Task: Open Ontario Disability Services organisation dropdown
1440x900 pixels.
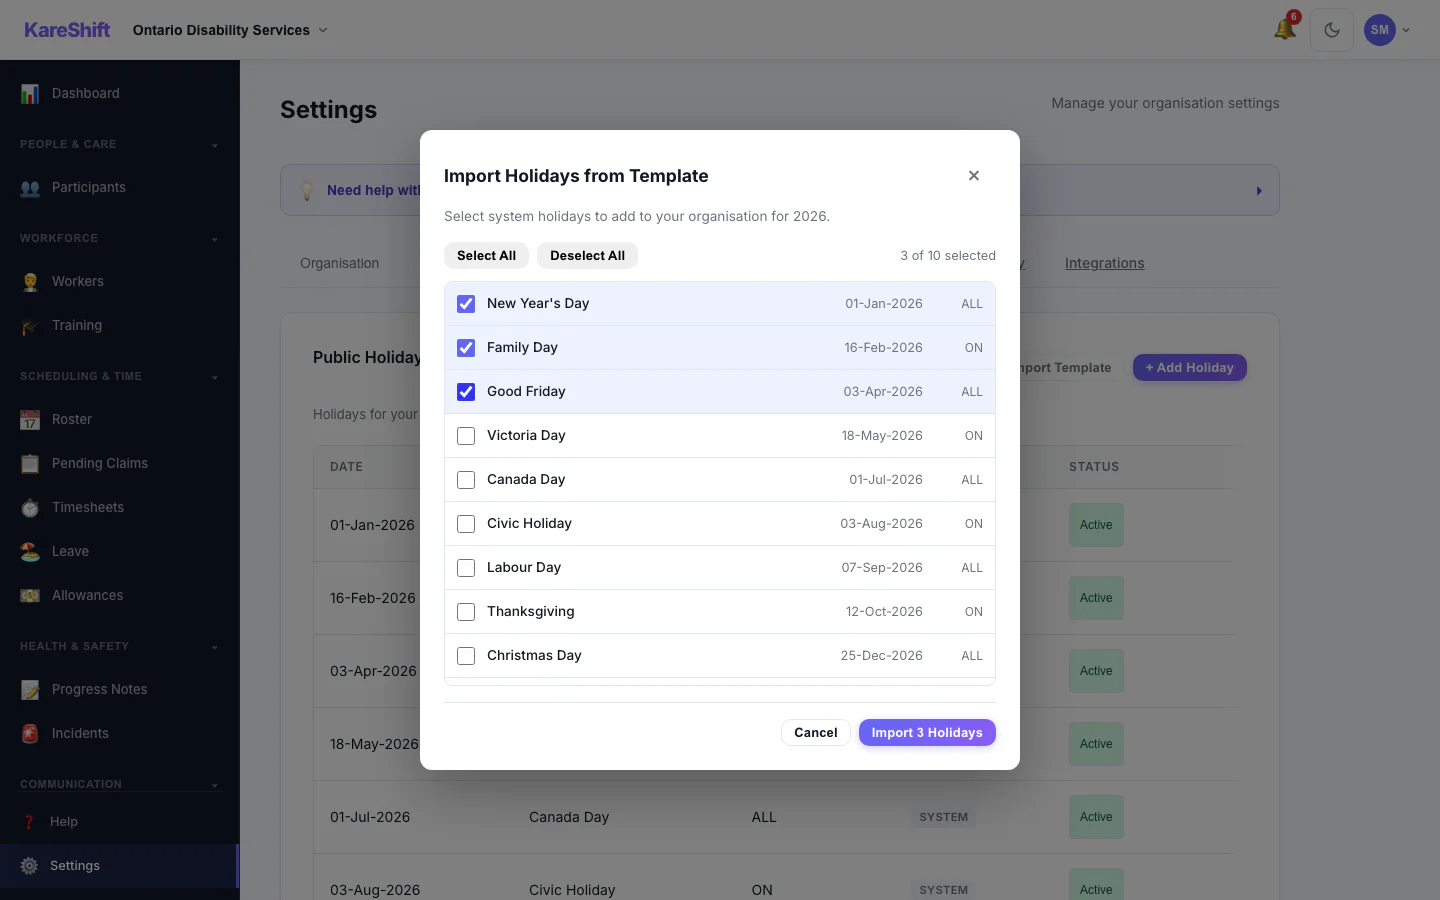Action: pyautogui.click(x=230, y=30)
